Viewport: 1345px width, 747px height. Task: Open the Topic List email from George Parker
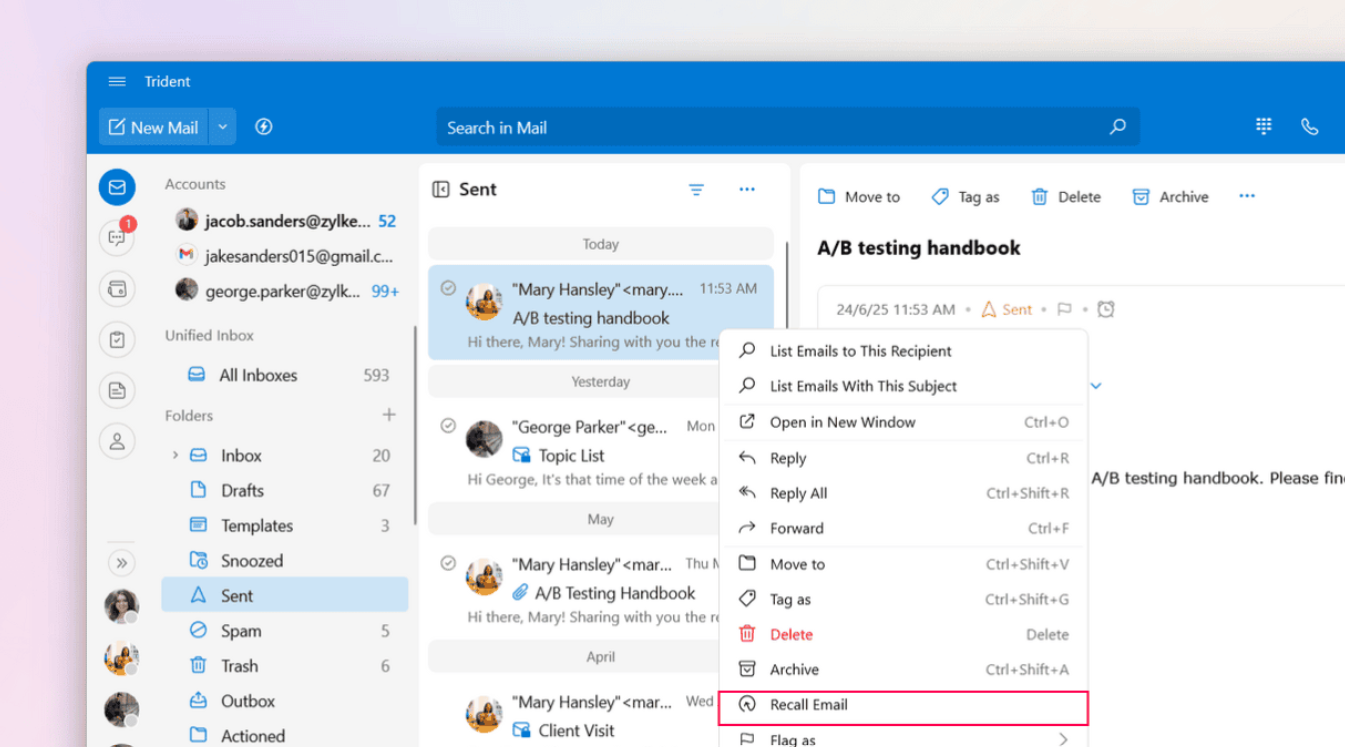tap(574, 452)
